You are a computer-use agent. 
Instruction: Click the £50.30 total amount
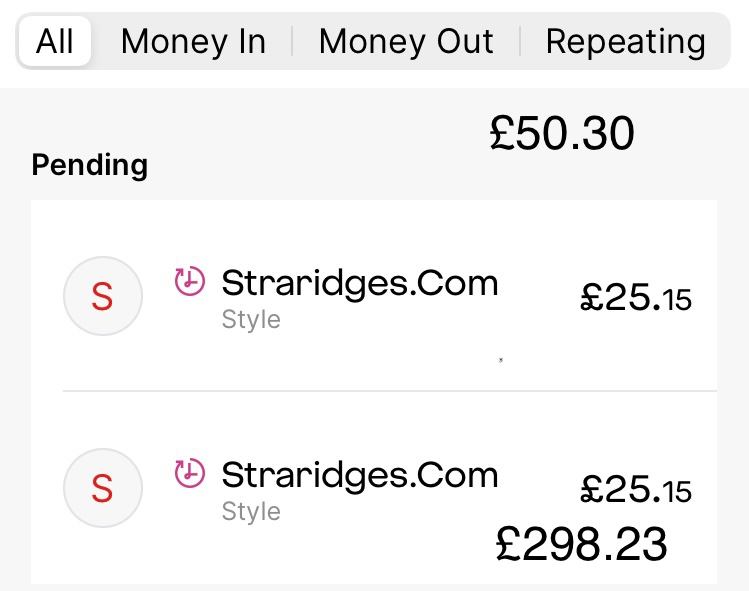pos(562,134)
